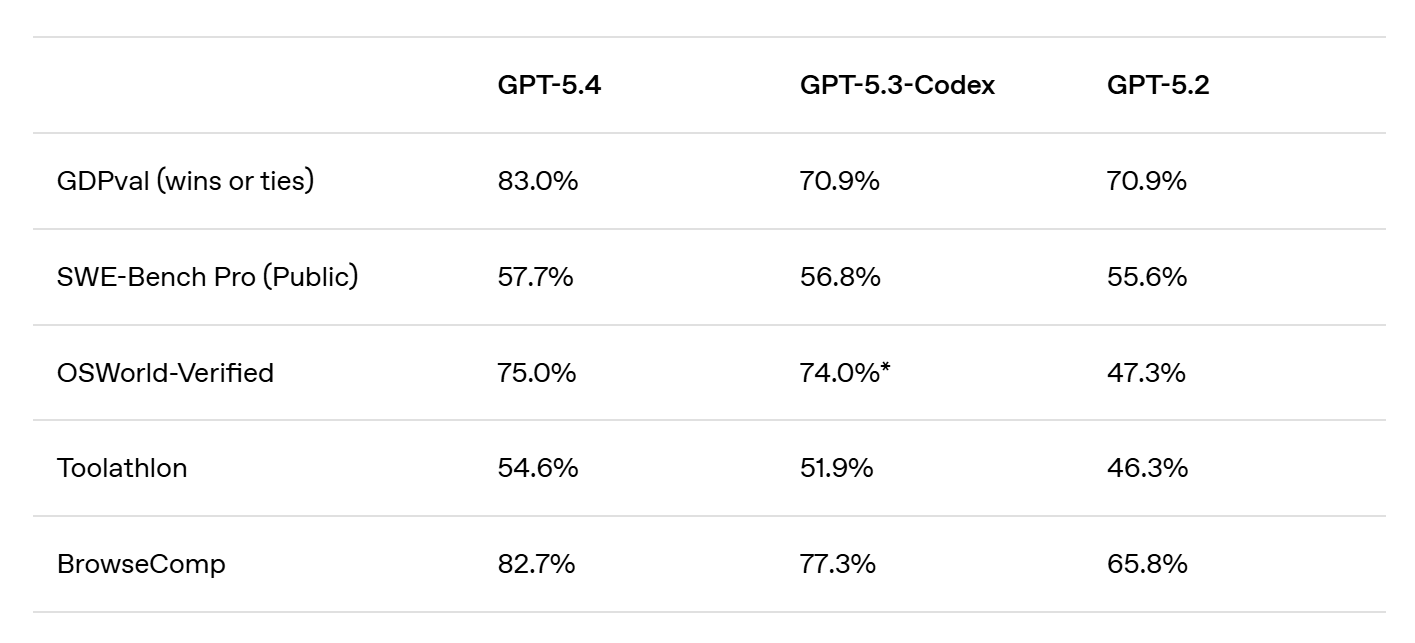The height and width of the screenshot is (643, 1415).
Task: Select the BrowseComp row label
Action: [x=141, y=564]
